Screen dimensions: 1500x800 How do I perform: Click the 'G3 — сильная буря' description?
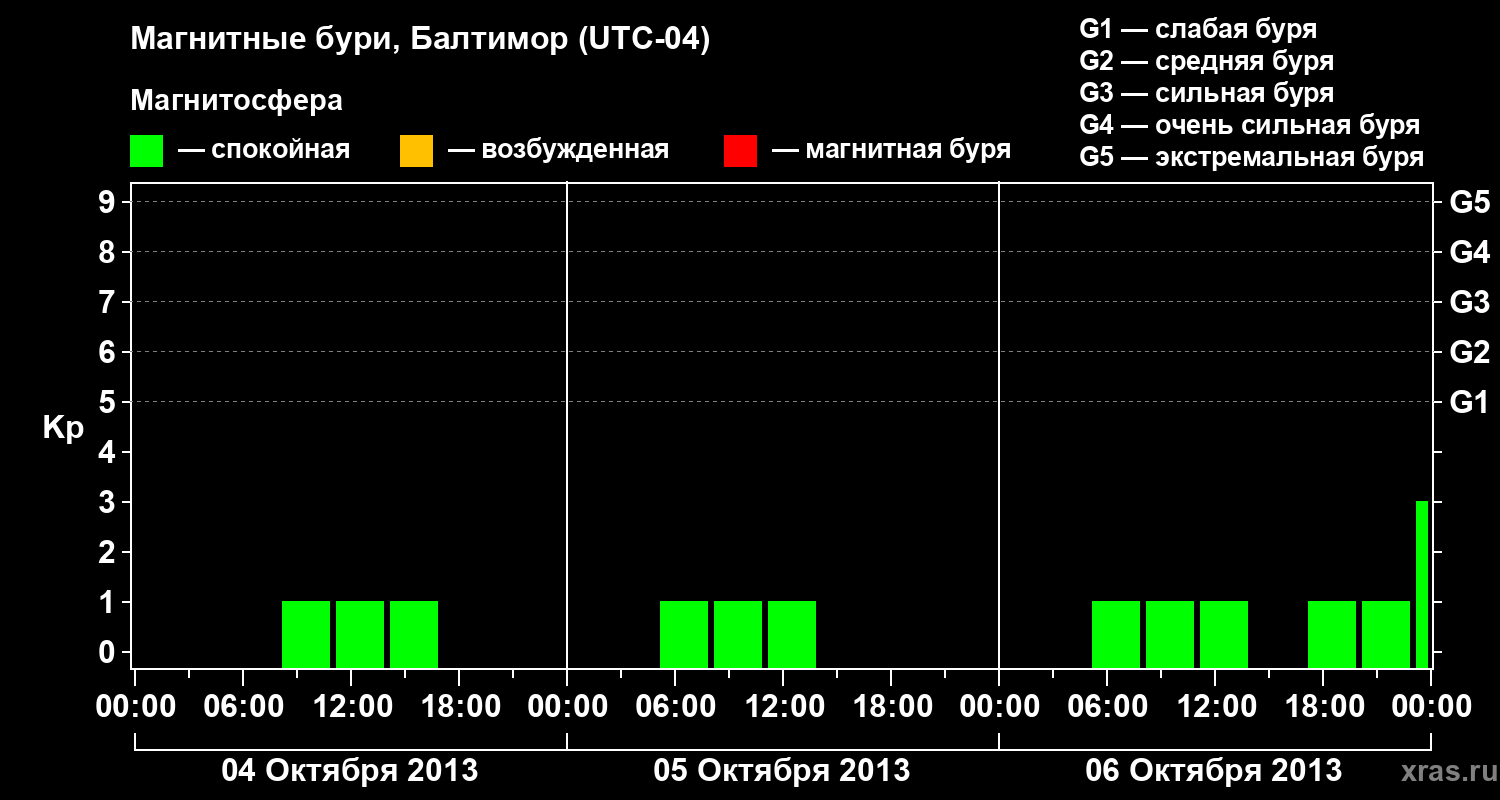pos(1206,93)
